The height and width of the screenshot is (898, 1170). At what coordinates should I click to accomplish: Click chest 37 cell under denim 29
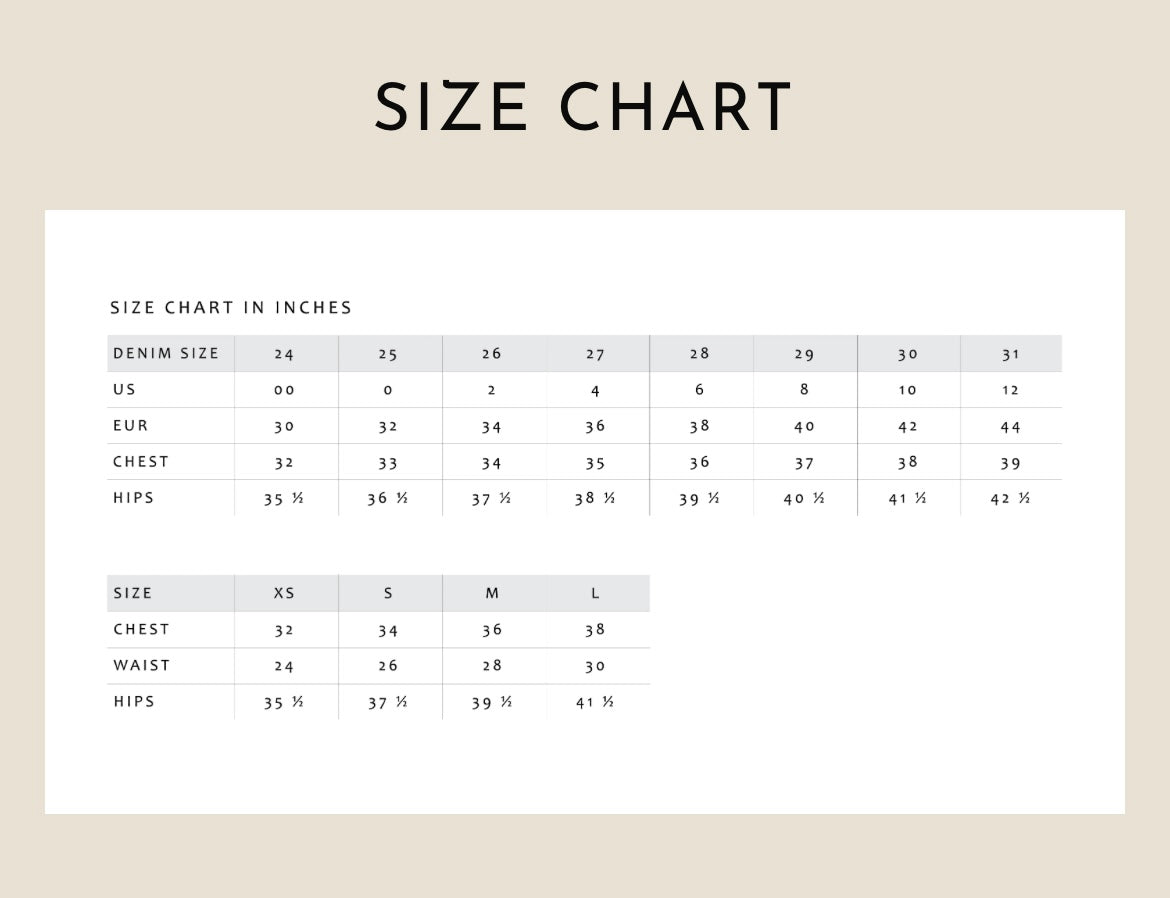[x=804, y=463]
